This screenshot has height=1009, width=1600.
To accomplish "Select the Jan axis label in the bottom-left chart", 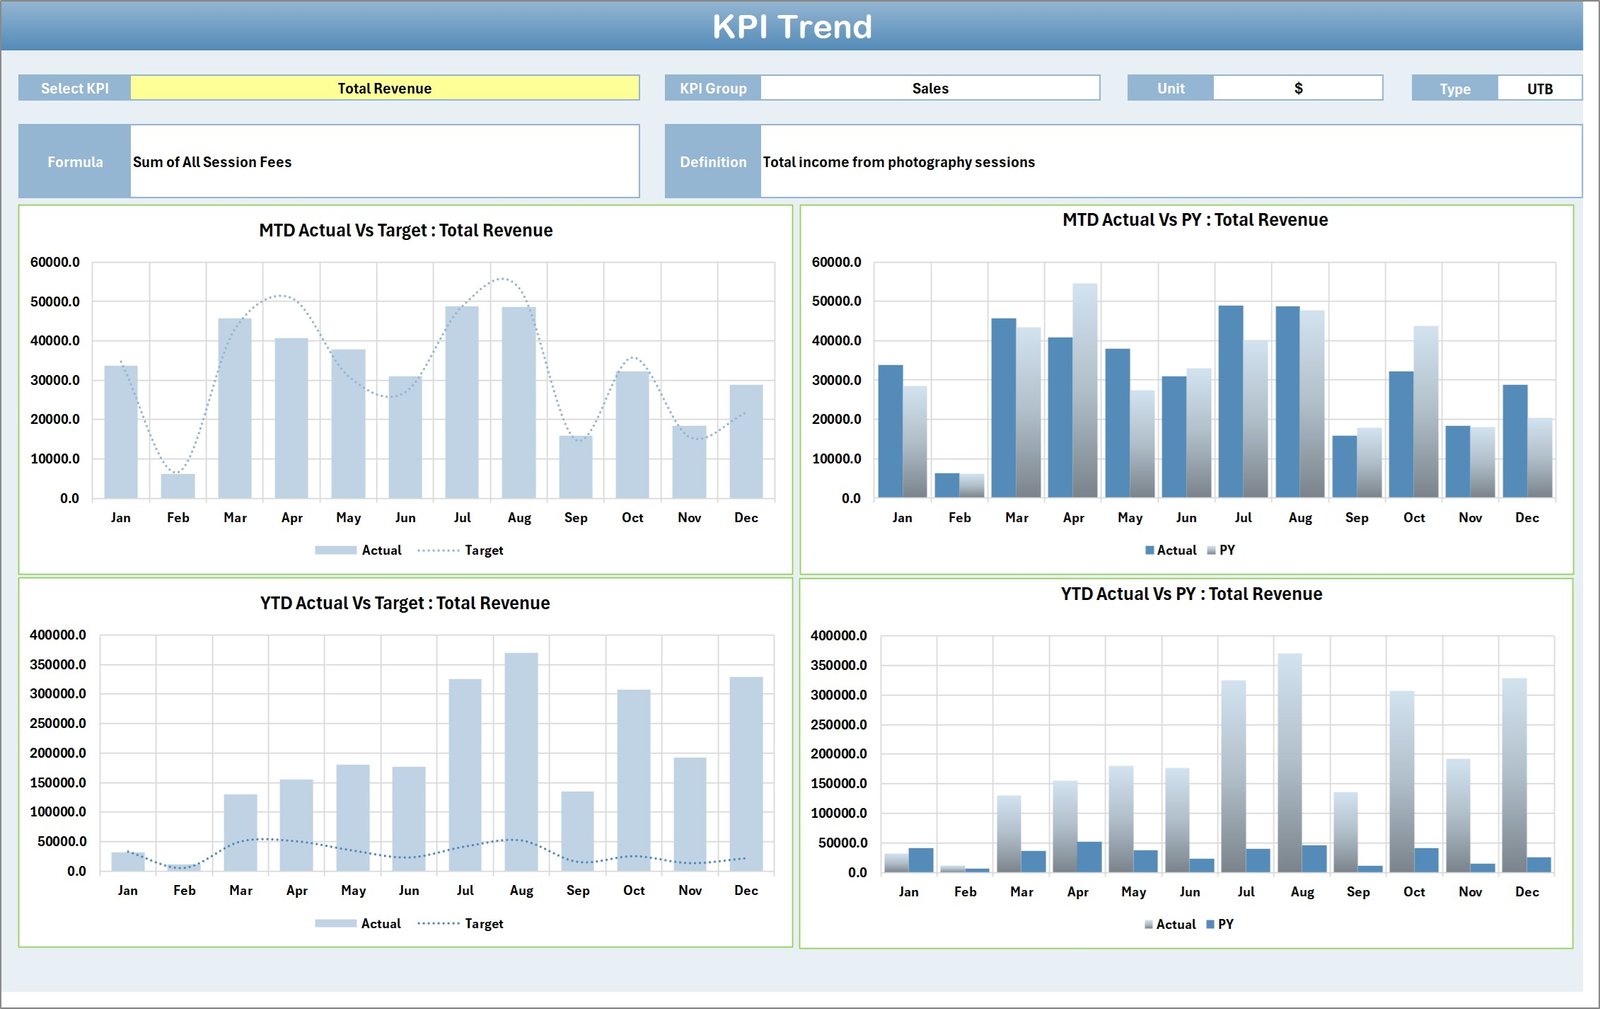I will pos(128,890).
